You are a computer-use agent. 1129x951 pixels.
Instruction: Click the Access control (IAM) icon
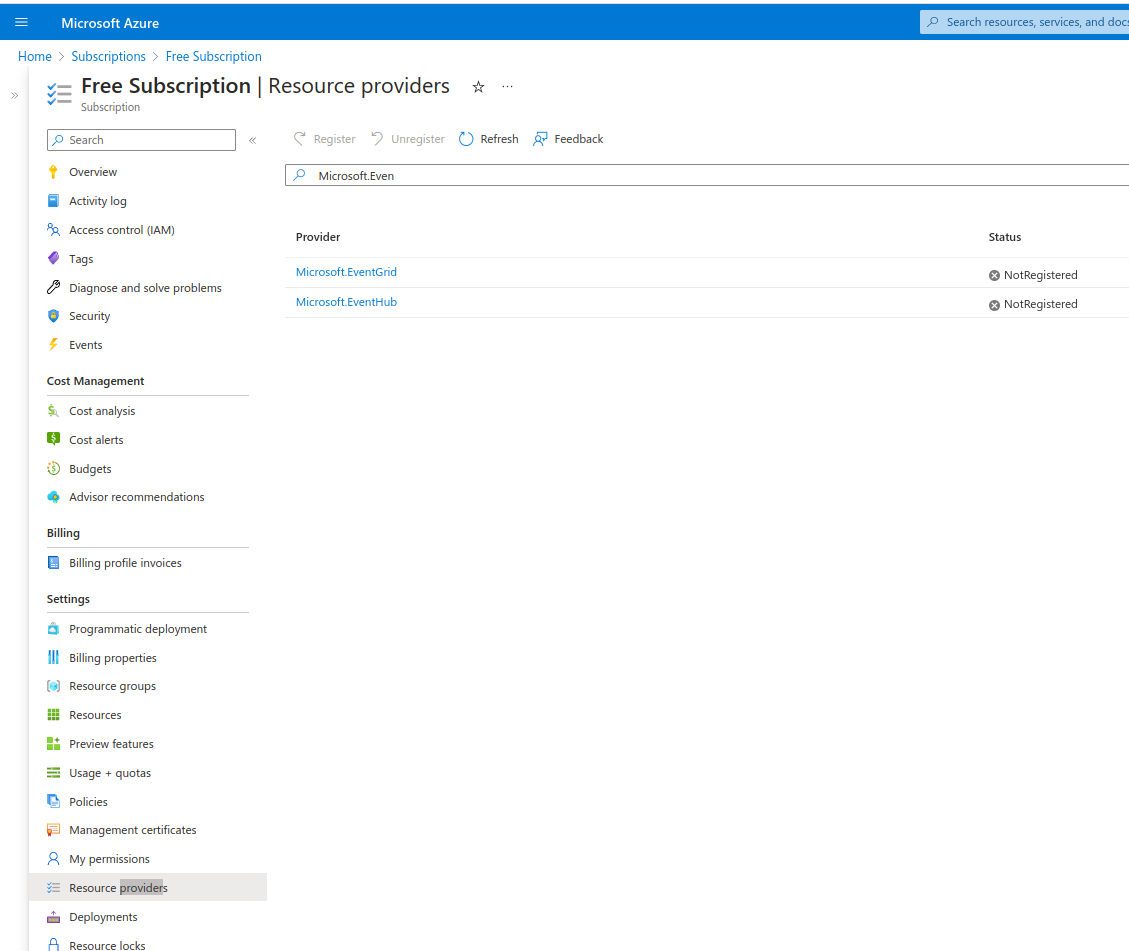point(53,230)
